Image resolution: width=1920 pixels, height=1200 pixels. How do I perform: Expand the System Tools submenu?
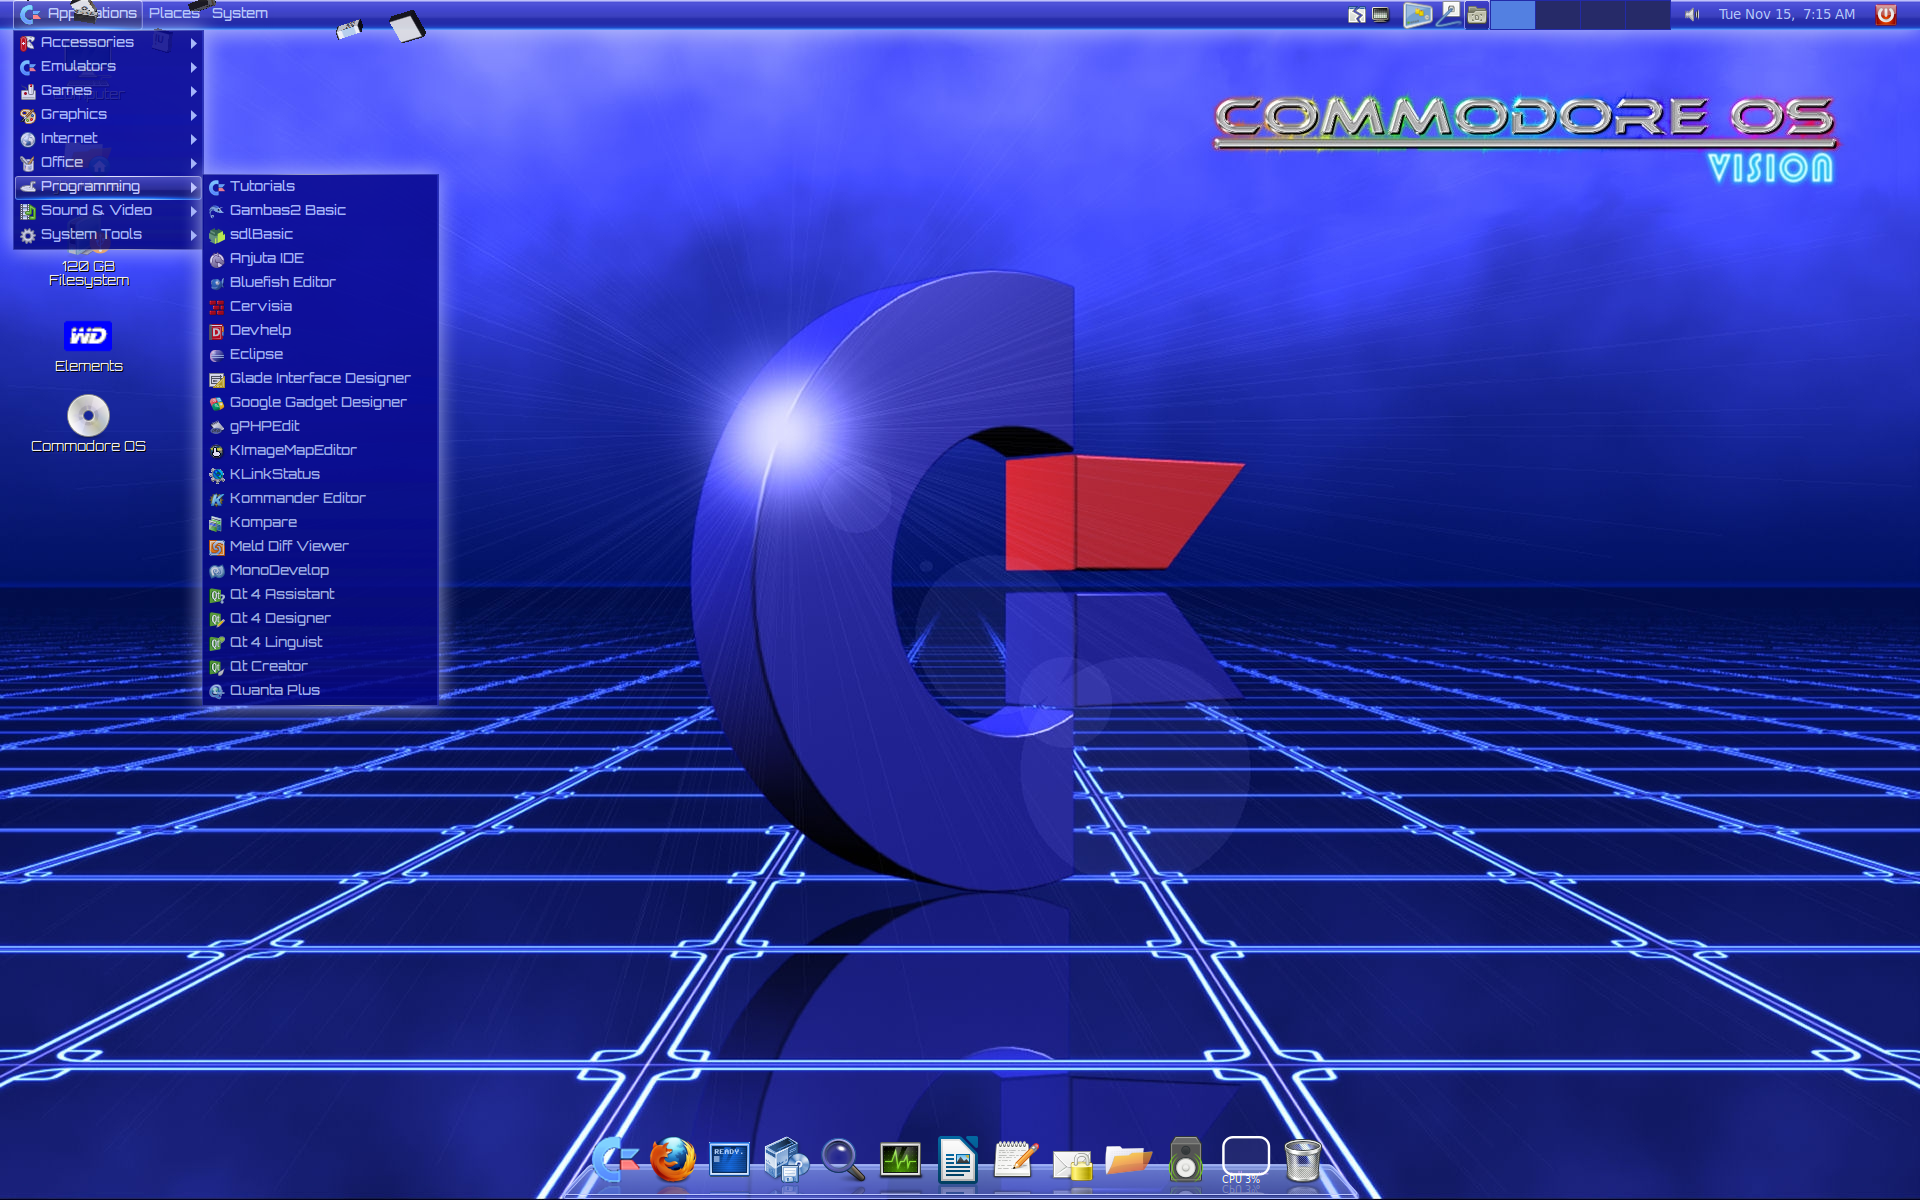click(x=90, y=234)
